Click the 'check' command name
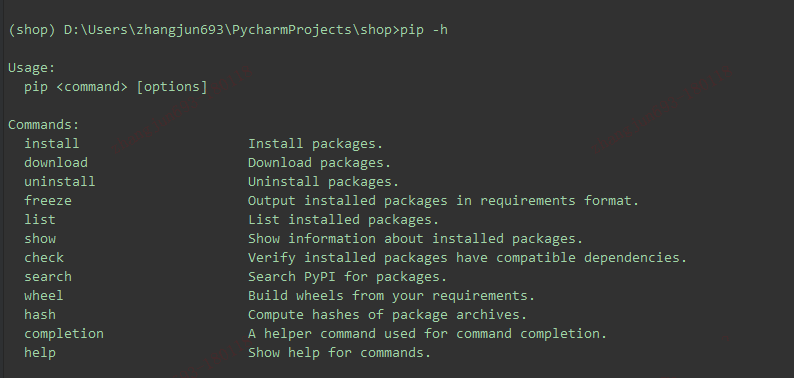This screenshot has height=378, width=794. coord(44,257)
